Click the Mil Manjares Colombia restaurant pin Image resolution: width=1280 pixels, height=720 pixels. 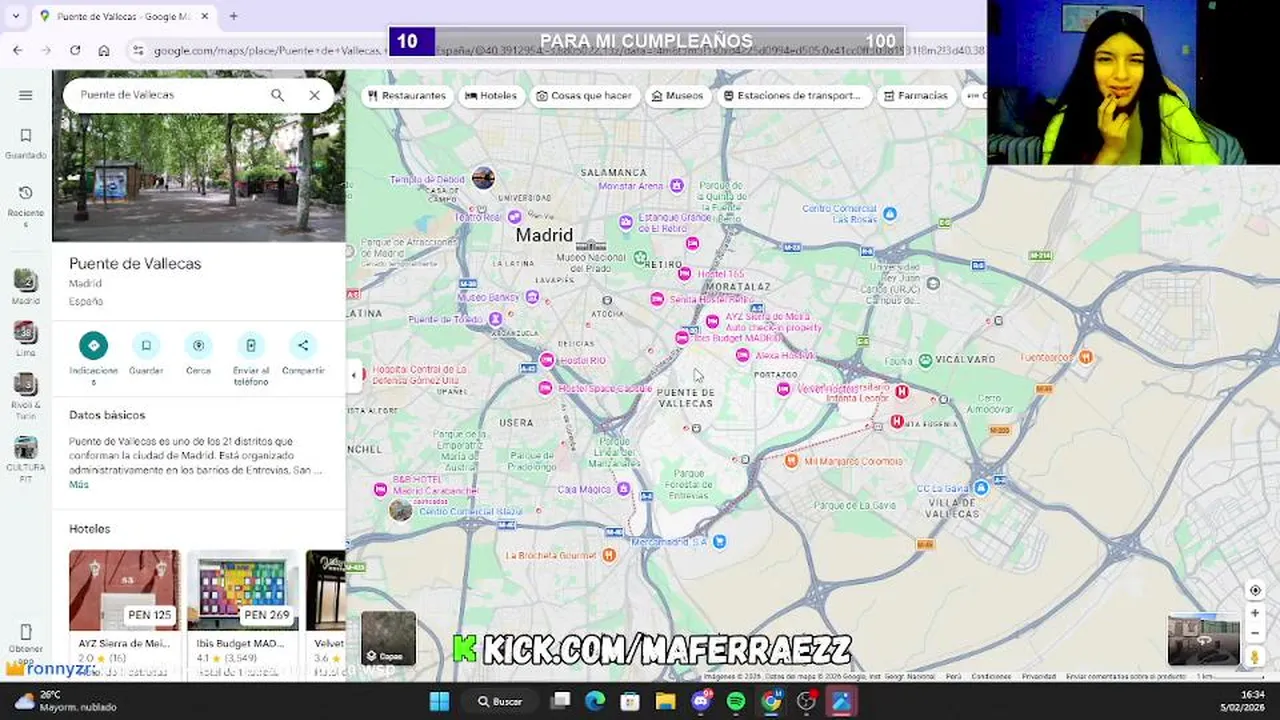(791, 461)
